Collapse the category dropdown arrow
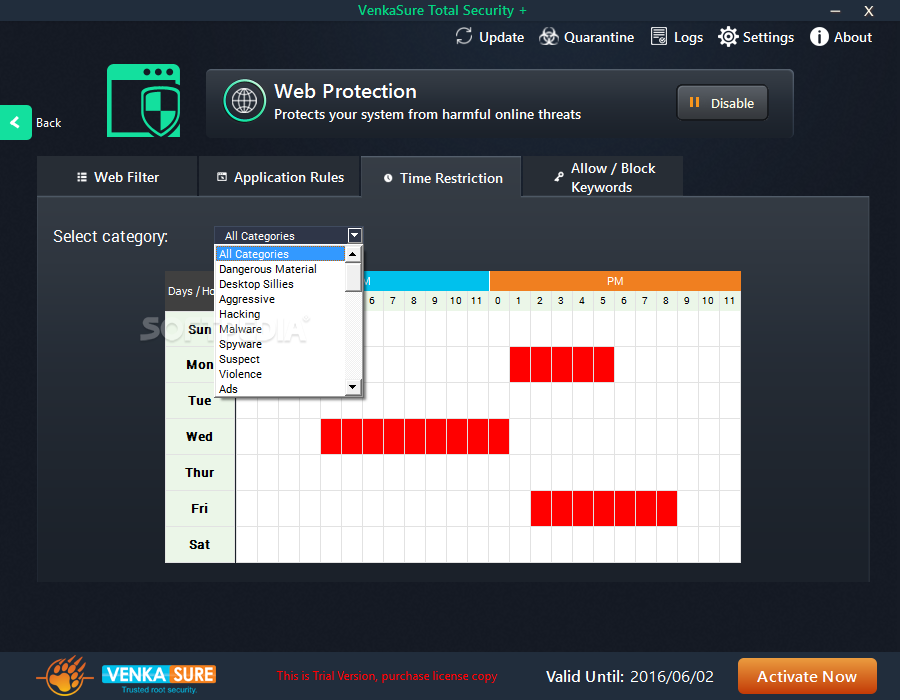This screenshot has width=900, height=700. tap(355, 235)
